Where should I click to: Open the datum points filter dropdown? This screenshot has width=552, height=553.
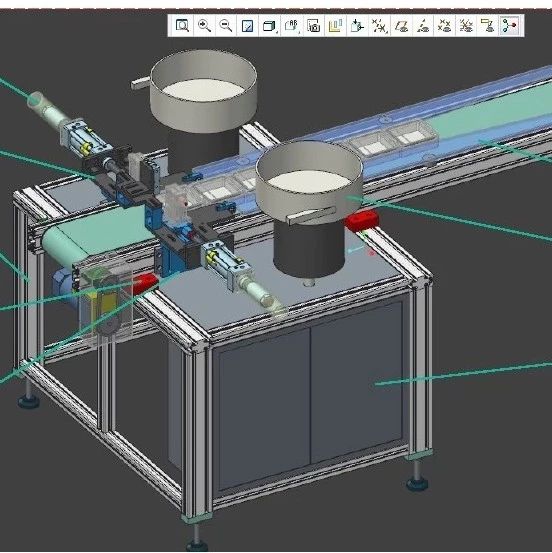379,26
